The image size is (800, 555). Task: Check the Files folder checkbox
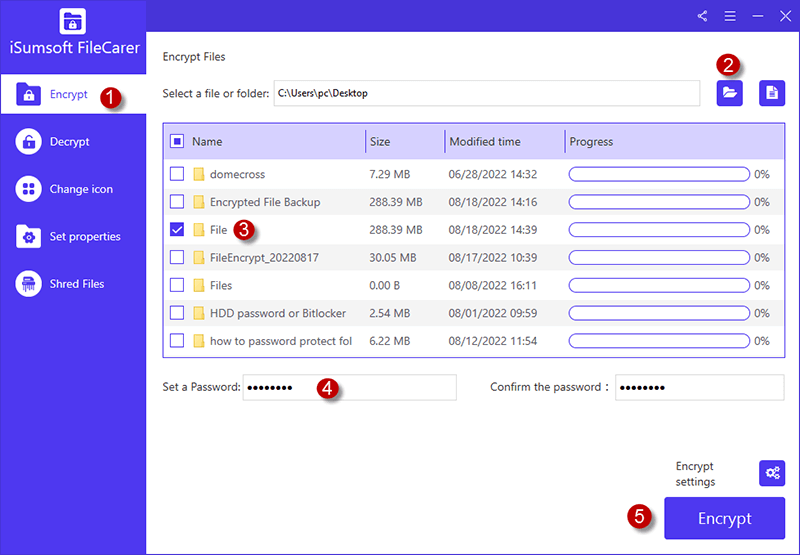click(x=177, y=285)
